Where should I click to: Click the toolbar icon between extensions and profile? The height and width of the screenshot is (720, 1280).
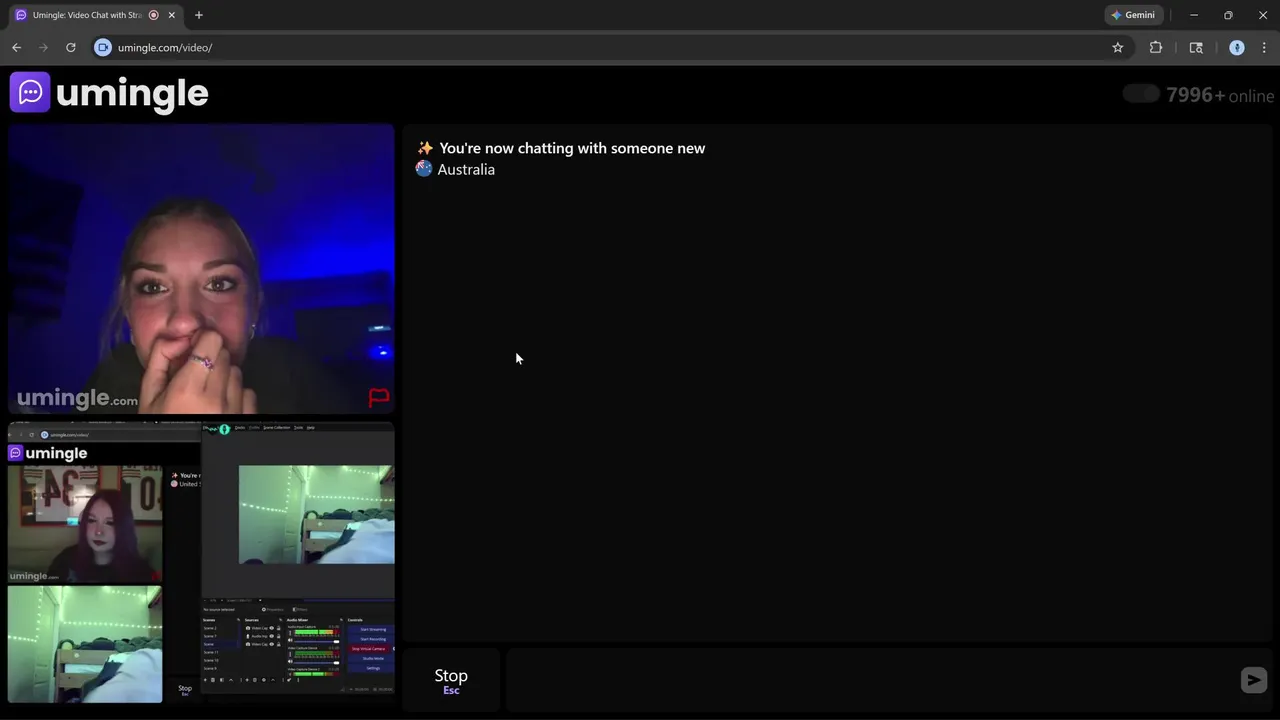(1196, 47)
